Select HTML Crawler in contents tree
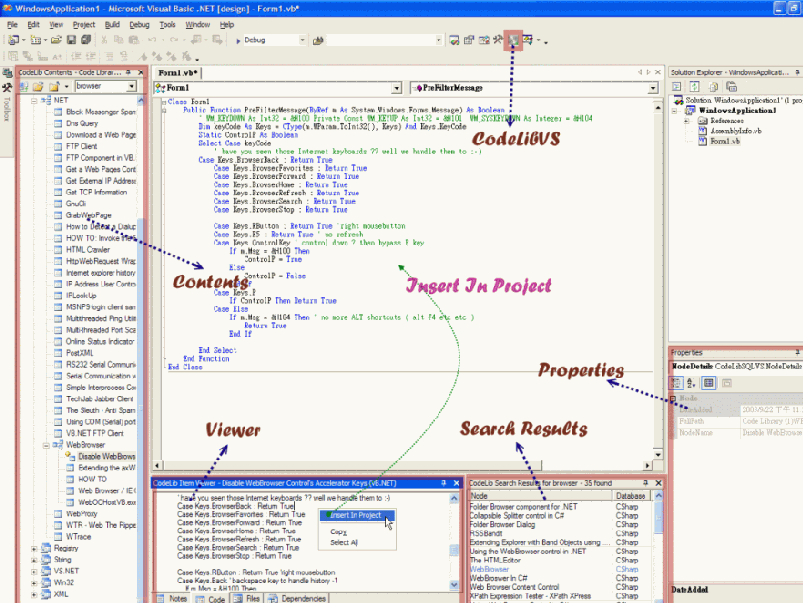The image size is (803, 603). [88, 249]
